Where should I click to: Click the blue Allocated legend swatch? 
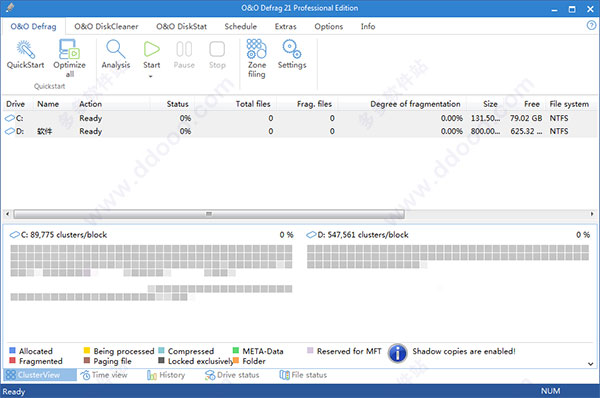coord(12,351)
